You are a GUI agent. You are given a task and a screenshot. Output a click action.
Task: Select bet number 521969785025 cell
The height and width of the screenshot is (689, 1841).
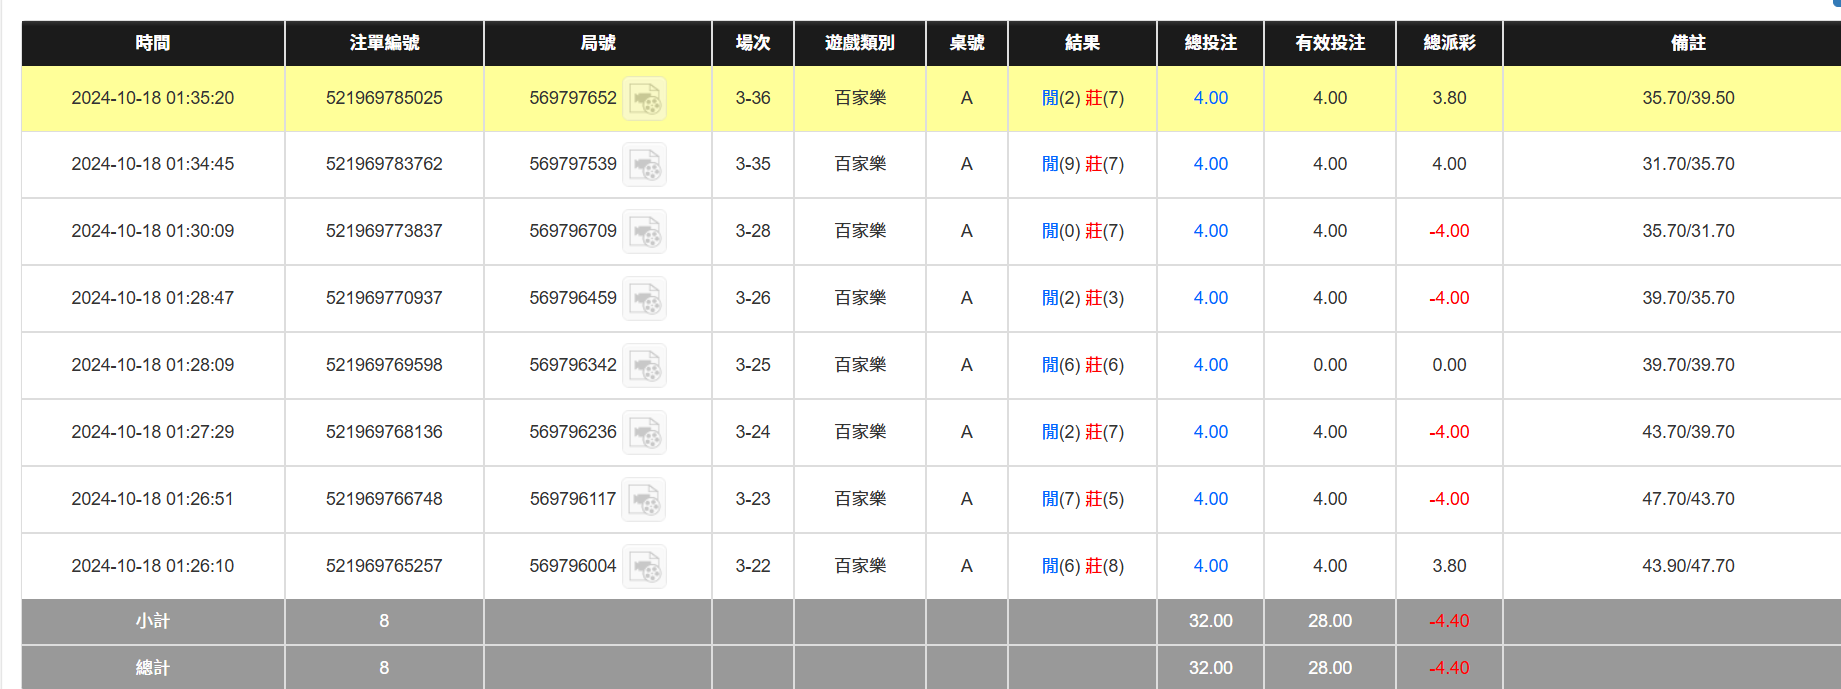[x=384, y=98]
